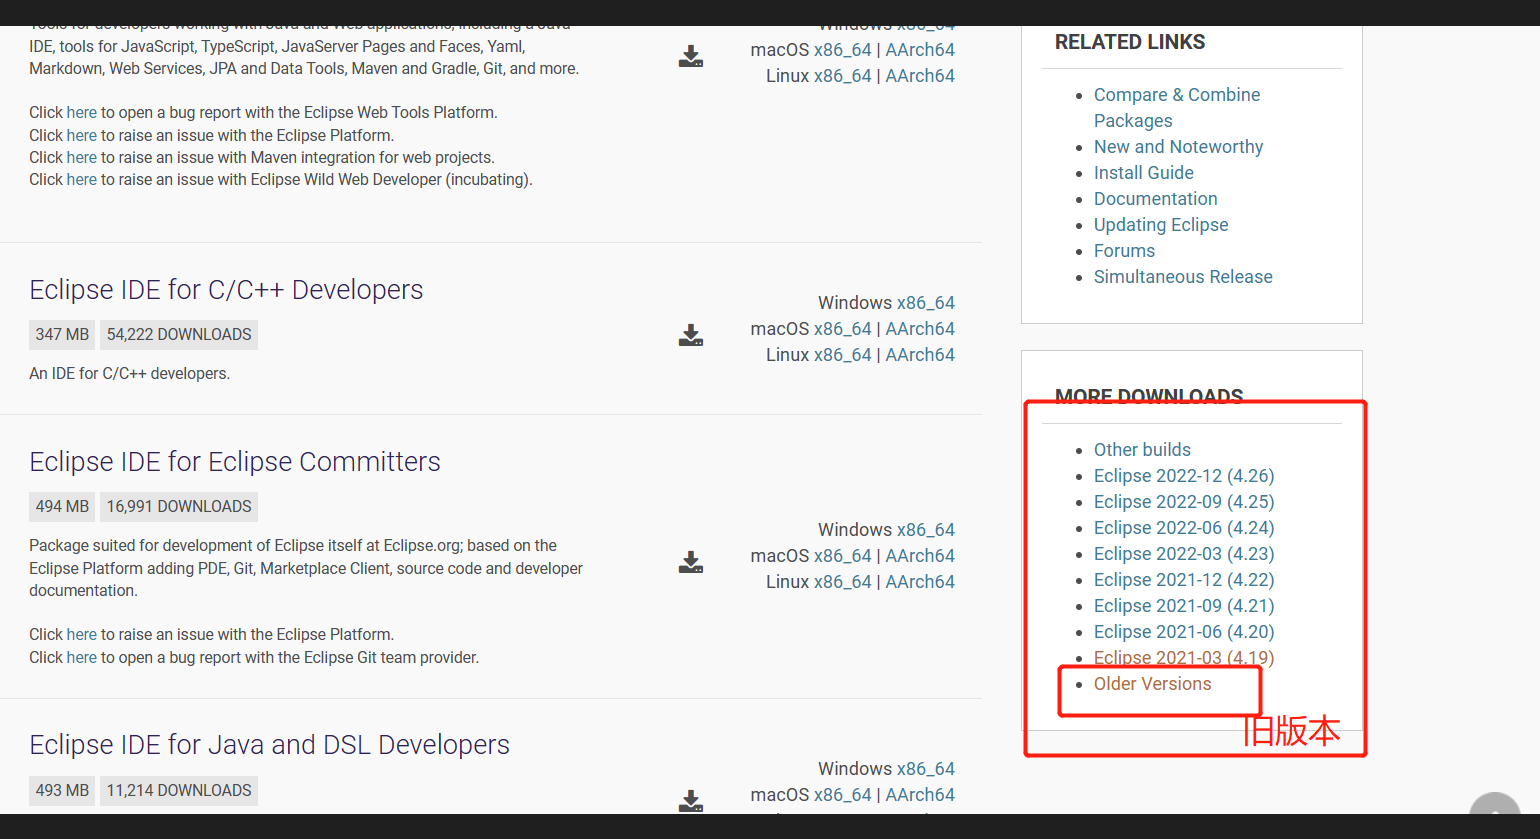Viewport: 1540px width, 839px height.
Task: Open the Eclipse 2022-03 (4.23) link
Action: (1184, 554)
